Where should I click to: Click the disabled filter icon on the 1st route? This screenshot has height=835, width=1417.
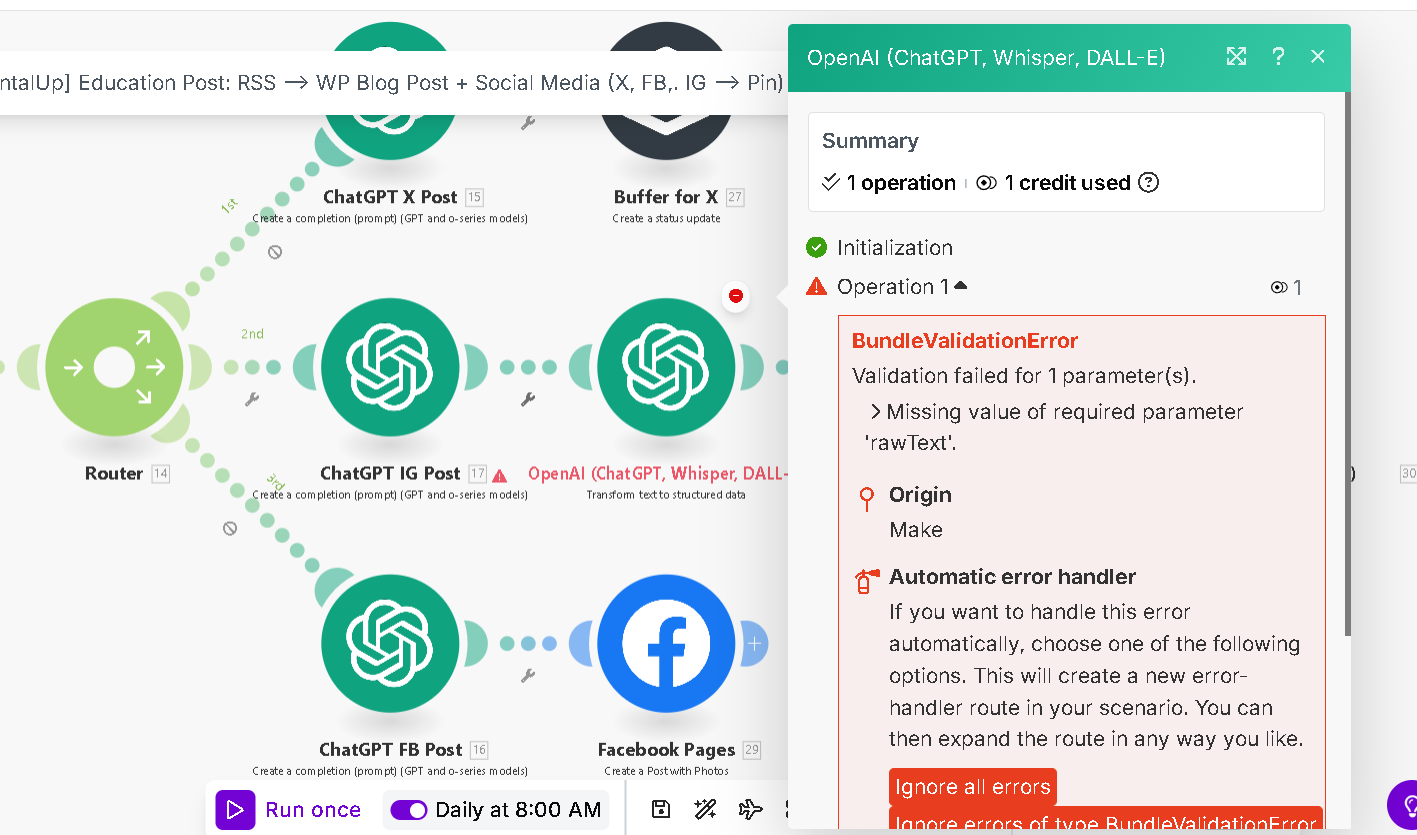[x=275, y=252]
